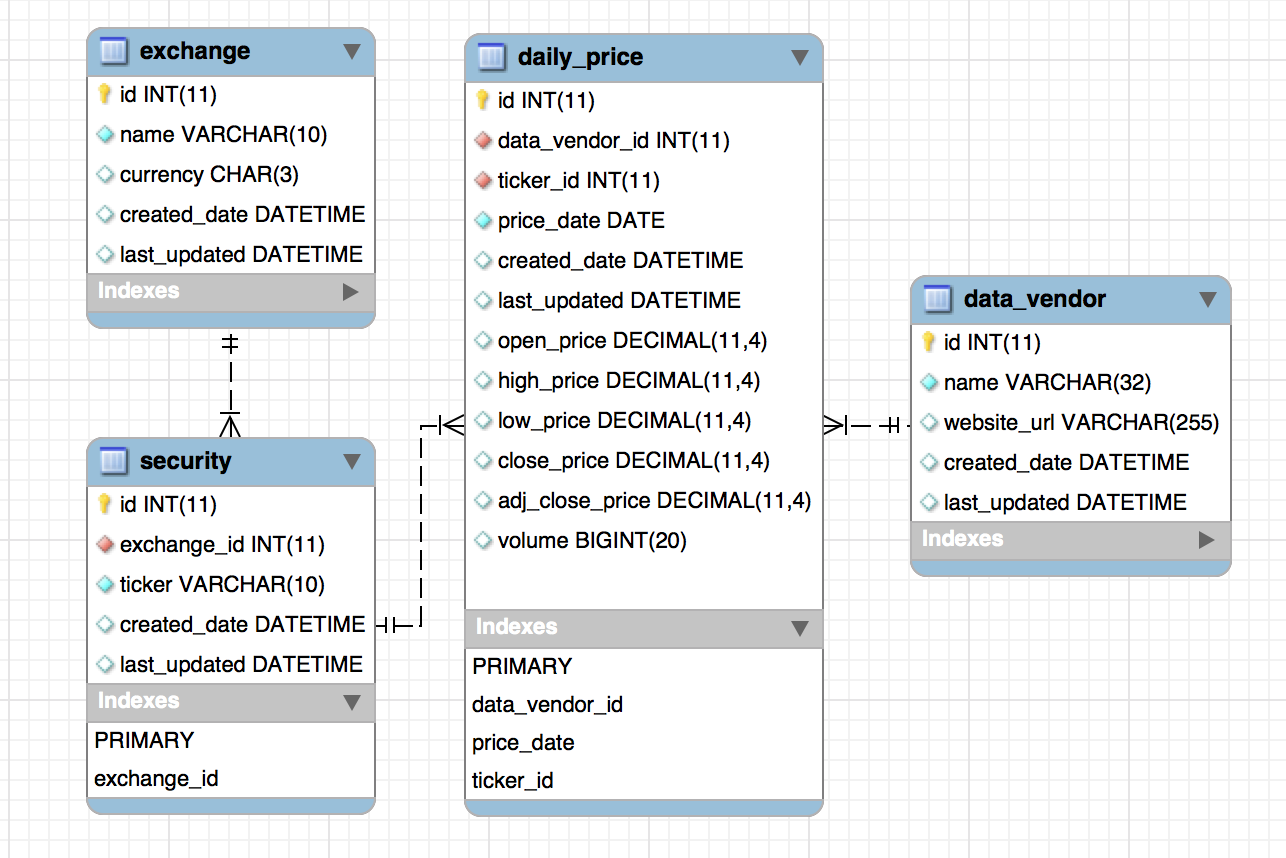Collapse the security Indexes section arrow
Image resolution: width=1286 pixels, height=858 pixels.
351,702
